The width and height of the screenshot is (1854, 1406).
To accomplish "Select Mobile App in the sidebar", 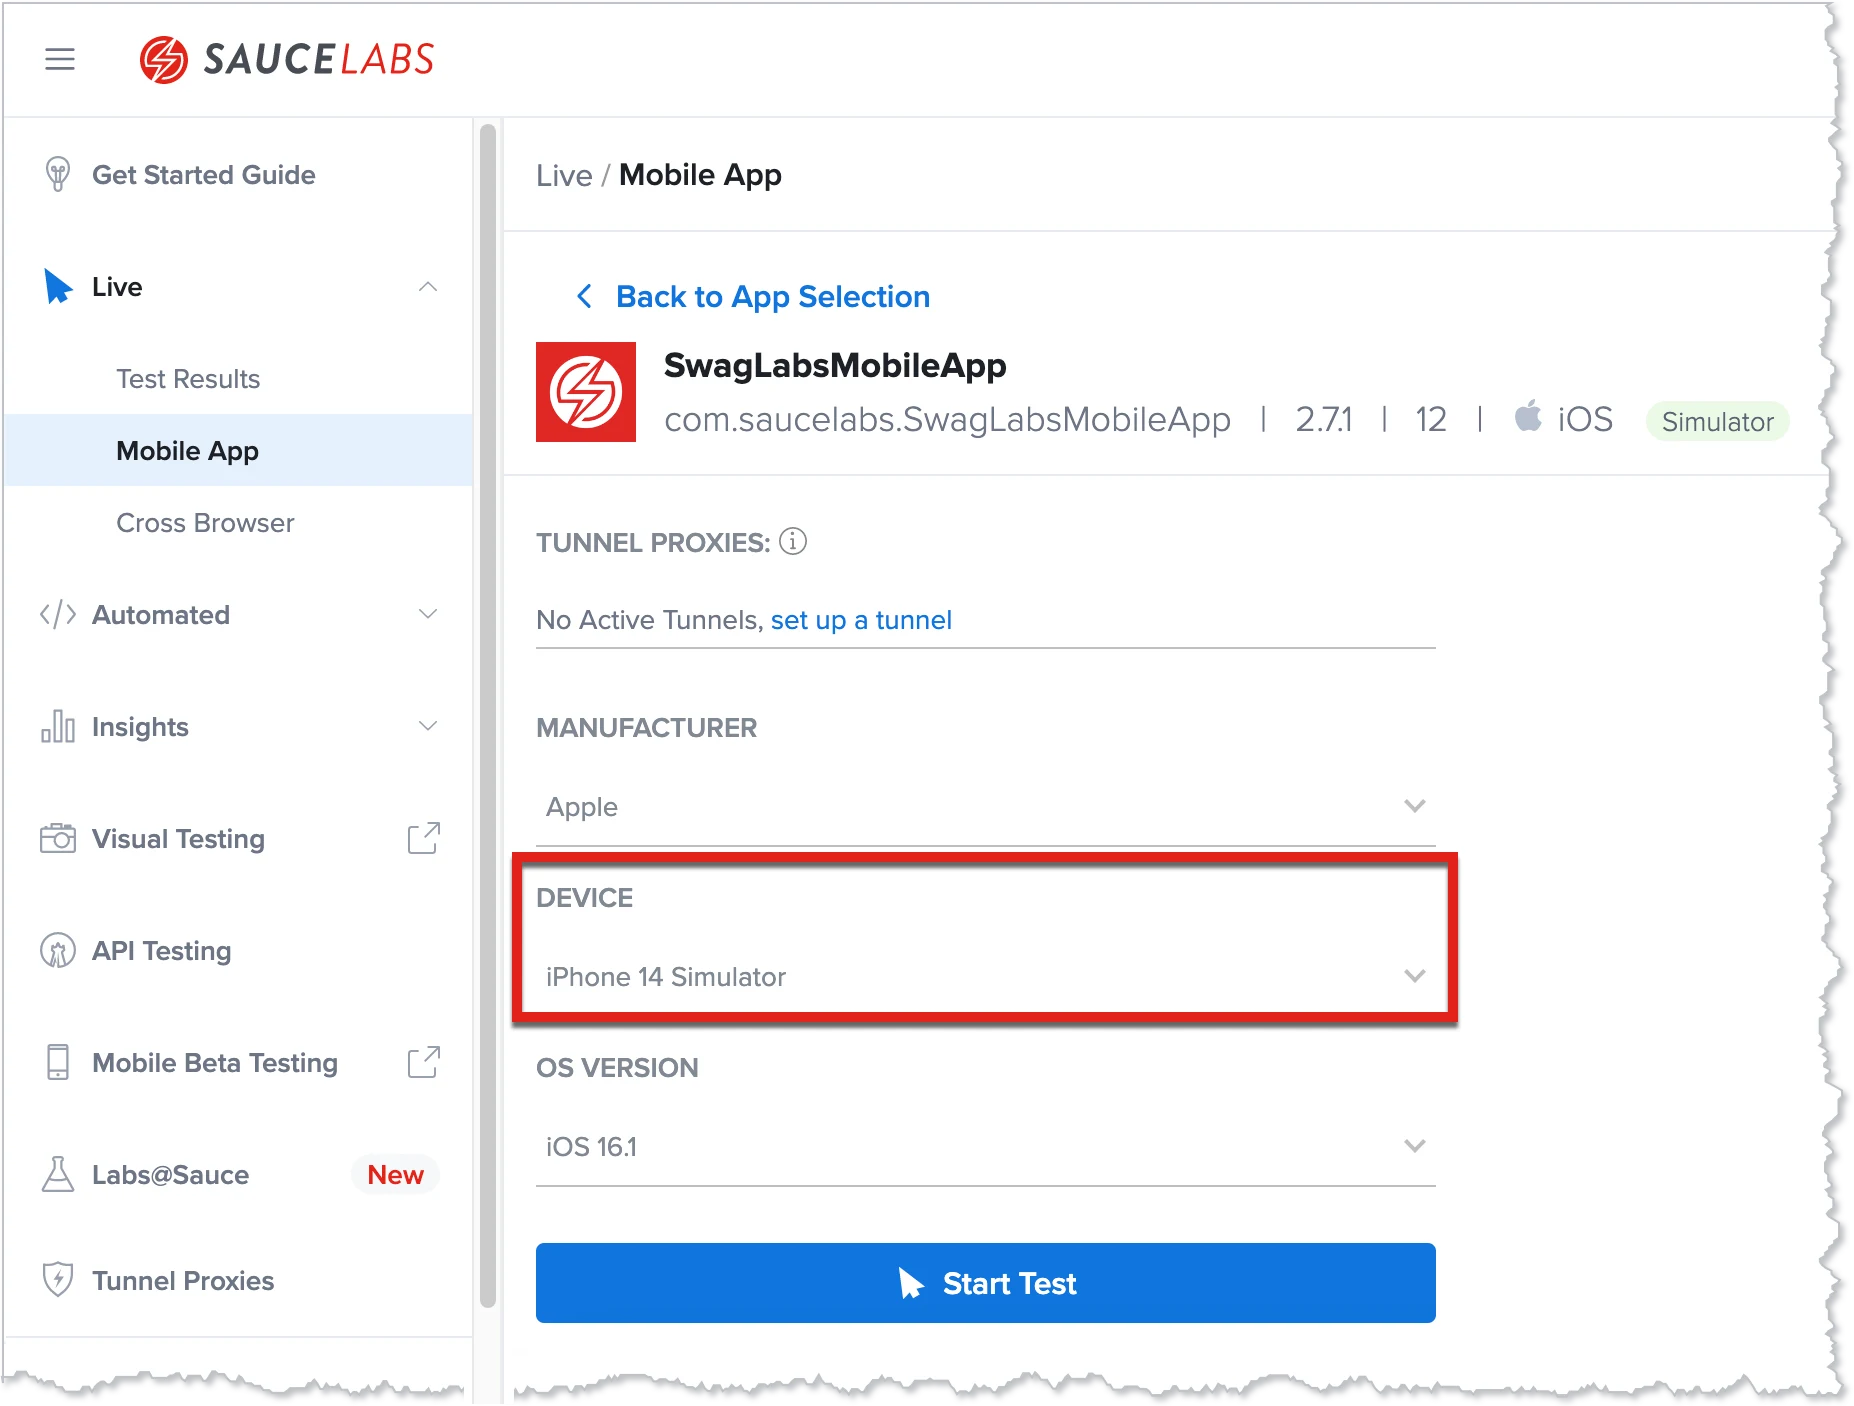I will [238, 450].
